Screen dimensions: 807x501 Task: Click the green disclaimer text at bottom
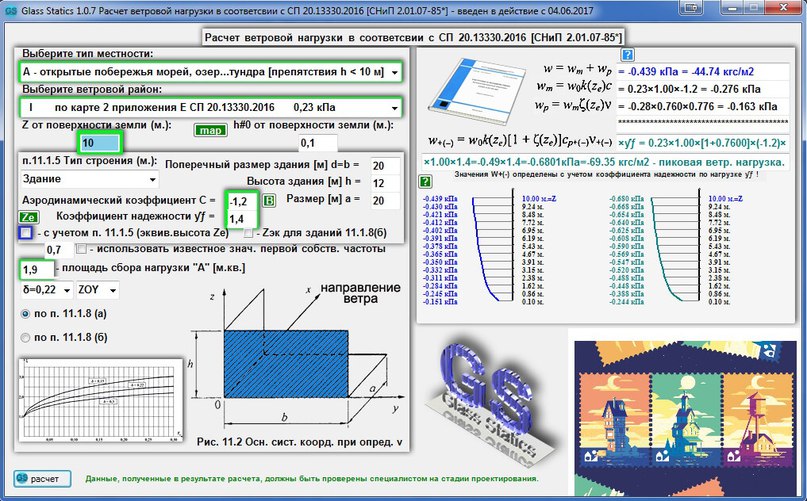coord(312,478)
